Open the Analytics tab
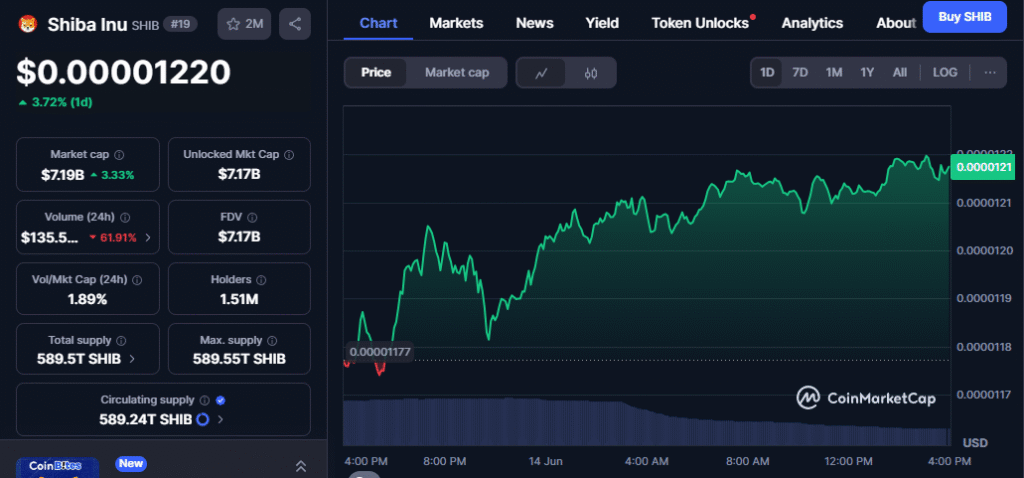1024x478 pixels. (x=812, y=23)
